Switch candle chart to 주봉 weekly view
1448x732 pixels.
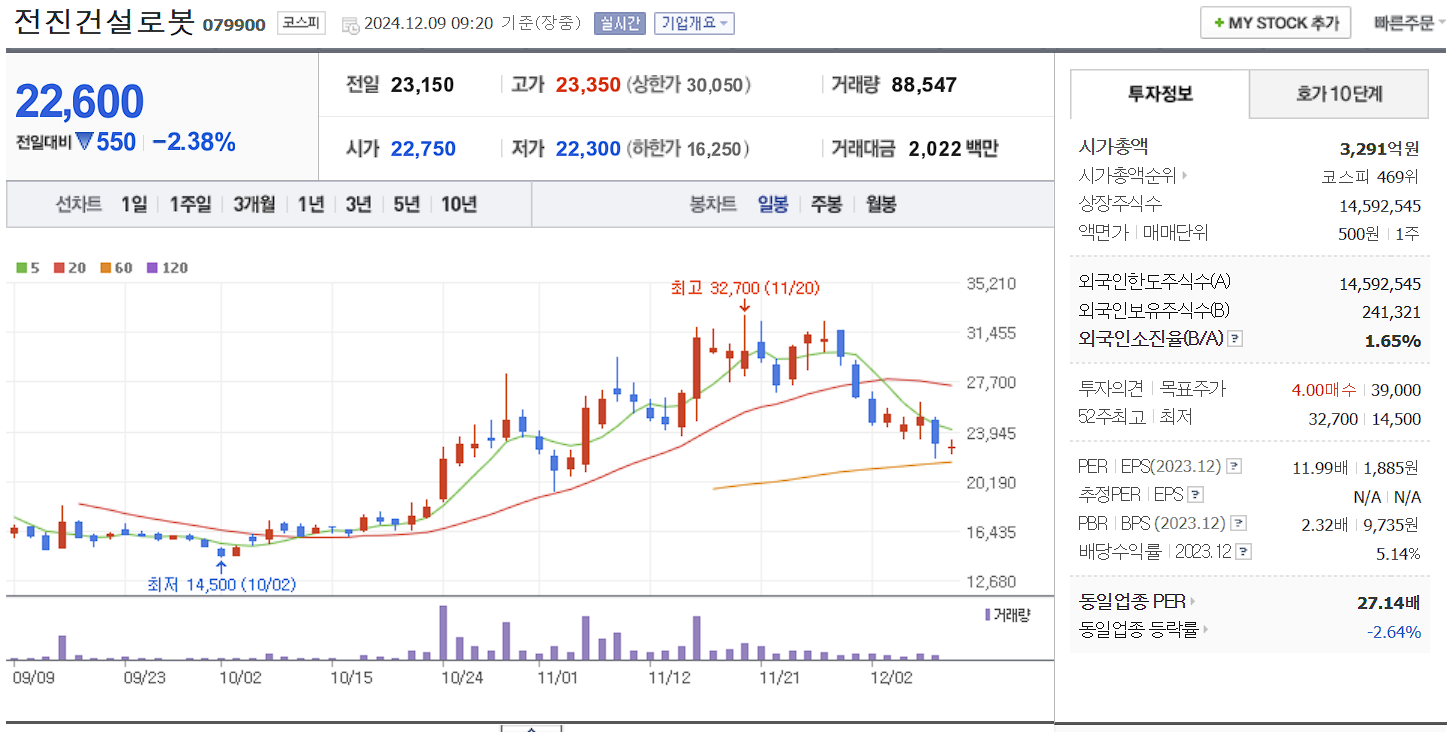coord(828,204)
